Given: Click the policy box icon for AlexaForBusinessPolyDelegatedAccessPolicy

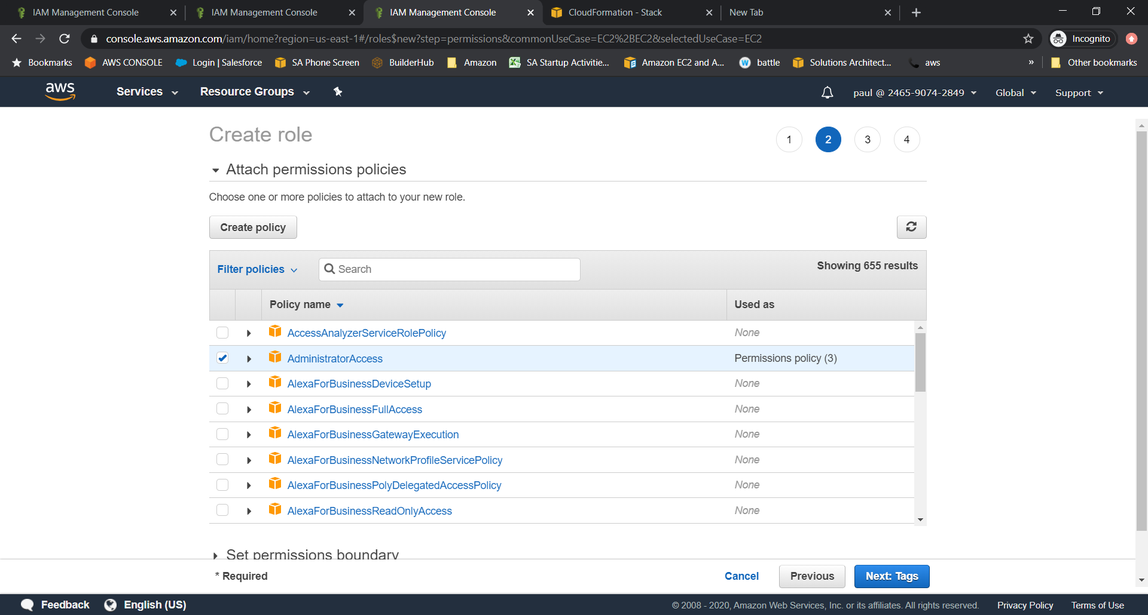Looking at the screenshot, I should [275, 484].
